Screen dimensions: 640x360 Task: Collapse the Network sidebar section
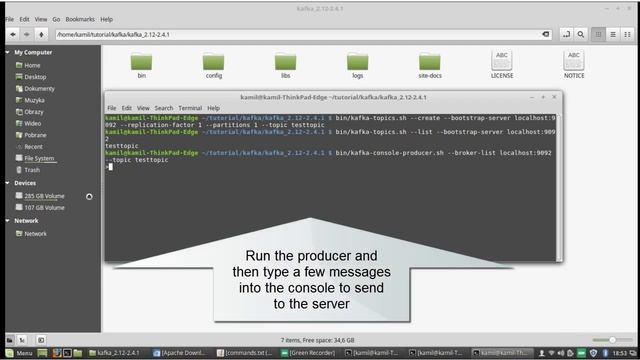click(x=8, y=221)
